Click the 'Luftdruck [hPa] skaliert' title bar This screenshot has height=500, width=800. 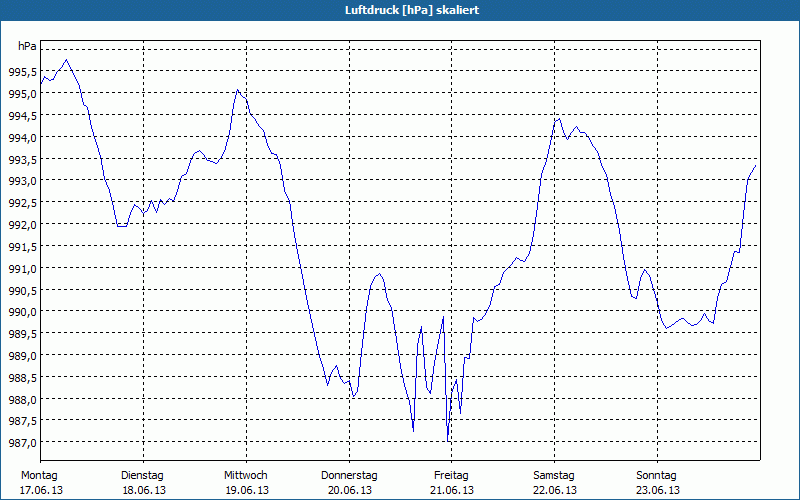click(x=400, y=10)
